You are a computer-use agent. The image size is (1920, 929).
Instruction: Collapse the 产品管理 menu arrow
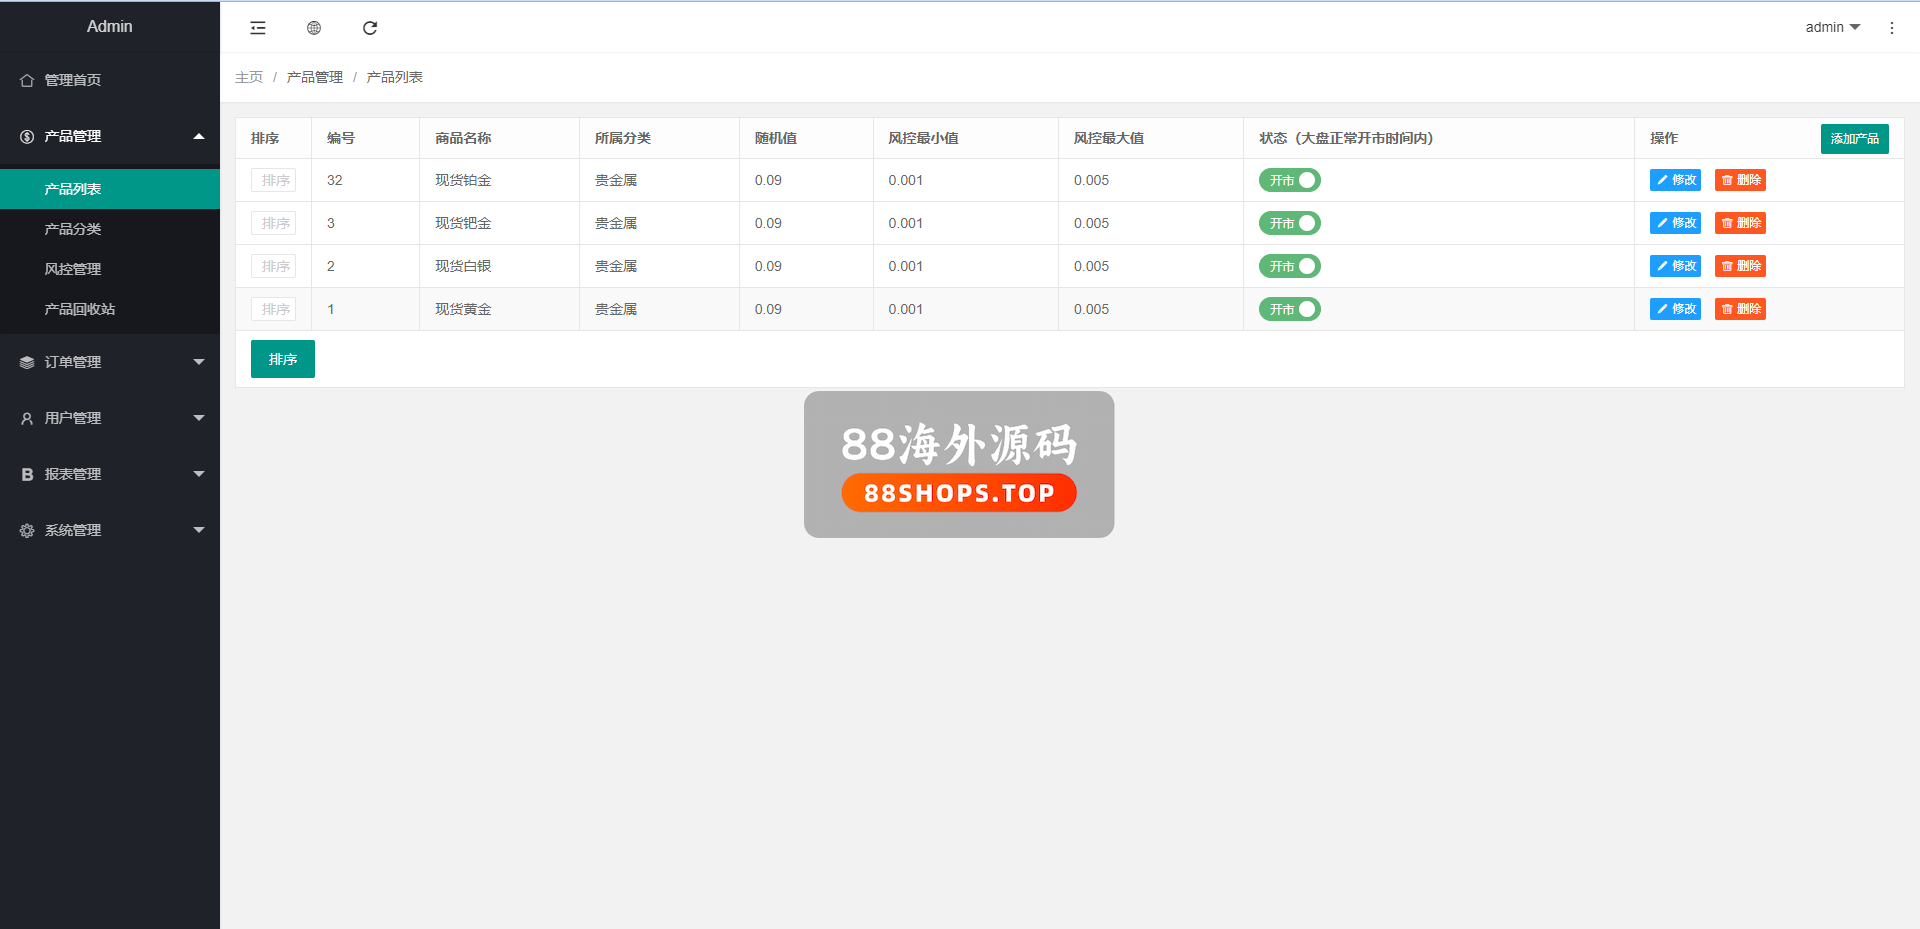[x=198, y=136]
